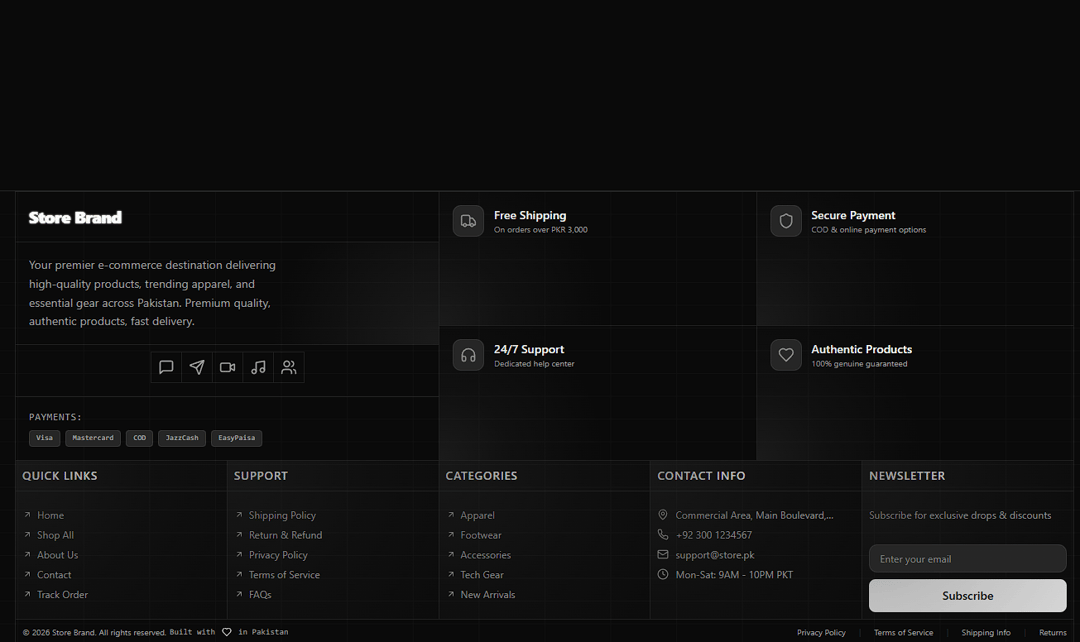1080x642 pixels.
Task: Open the Shipping Info bottom link
Action: (x=986, y=632)
